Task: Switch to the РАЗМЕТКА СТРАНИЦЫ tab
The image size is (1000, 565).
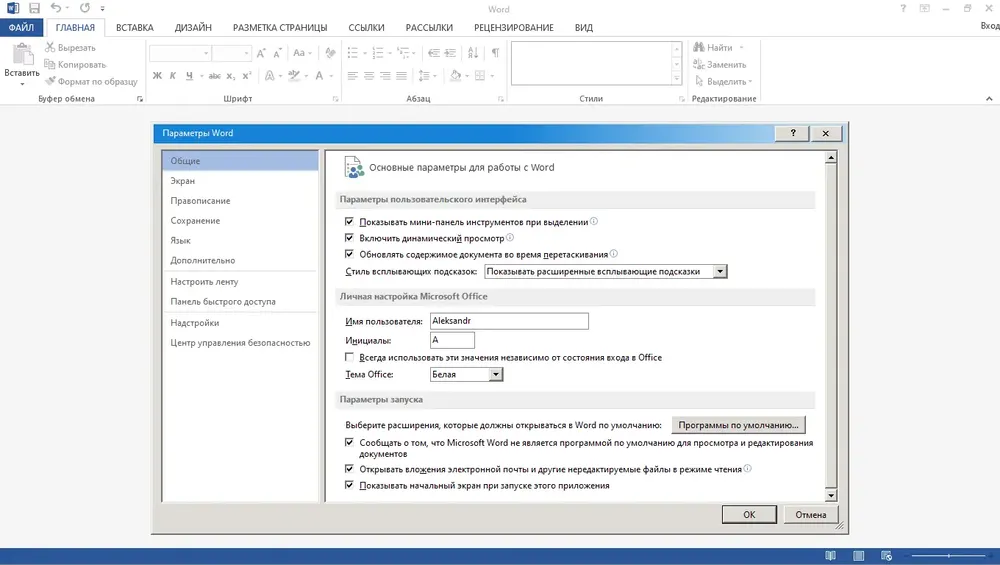Action: click(280, 27)
